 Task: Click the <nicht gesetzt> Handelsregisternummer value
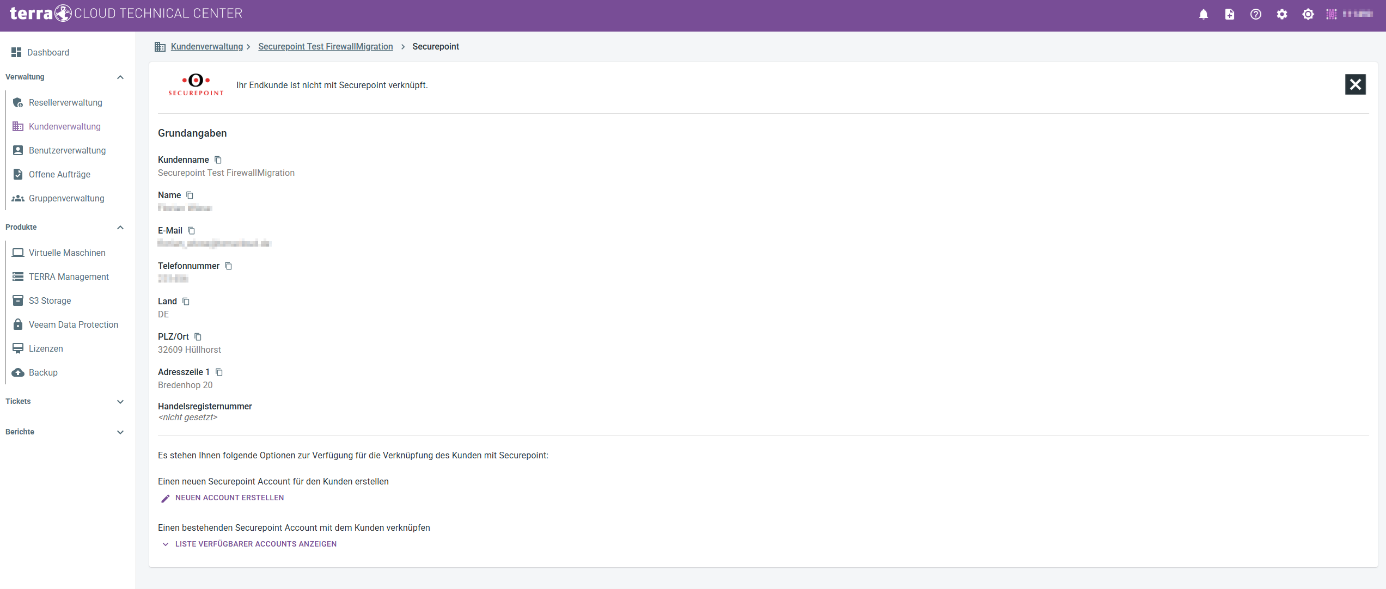(x=188, y=417)
